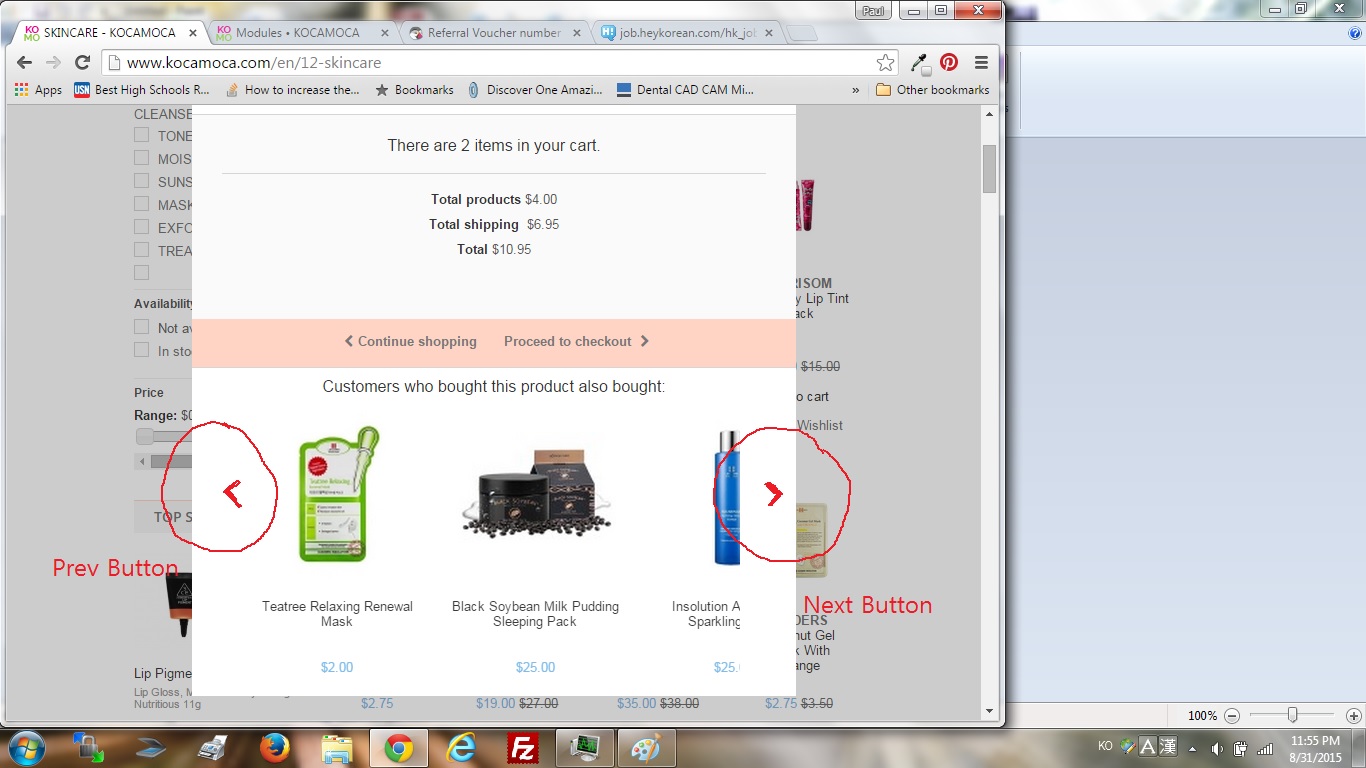Viewport: 1366px width, 768px height.
Task: Click the price range slider handle
Action: [x=145, y=436]
